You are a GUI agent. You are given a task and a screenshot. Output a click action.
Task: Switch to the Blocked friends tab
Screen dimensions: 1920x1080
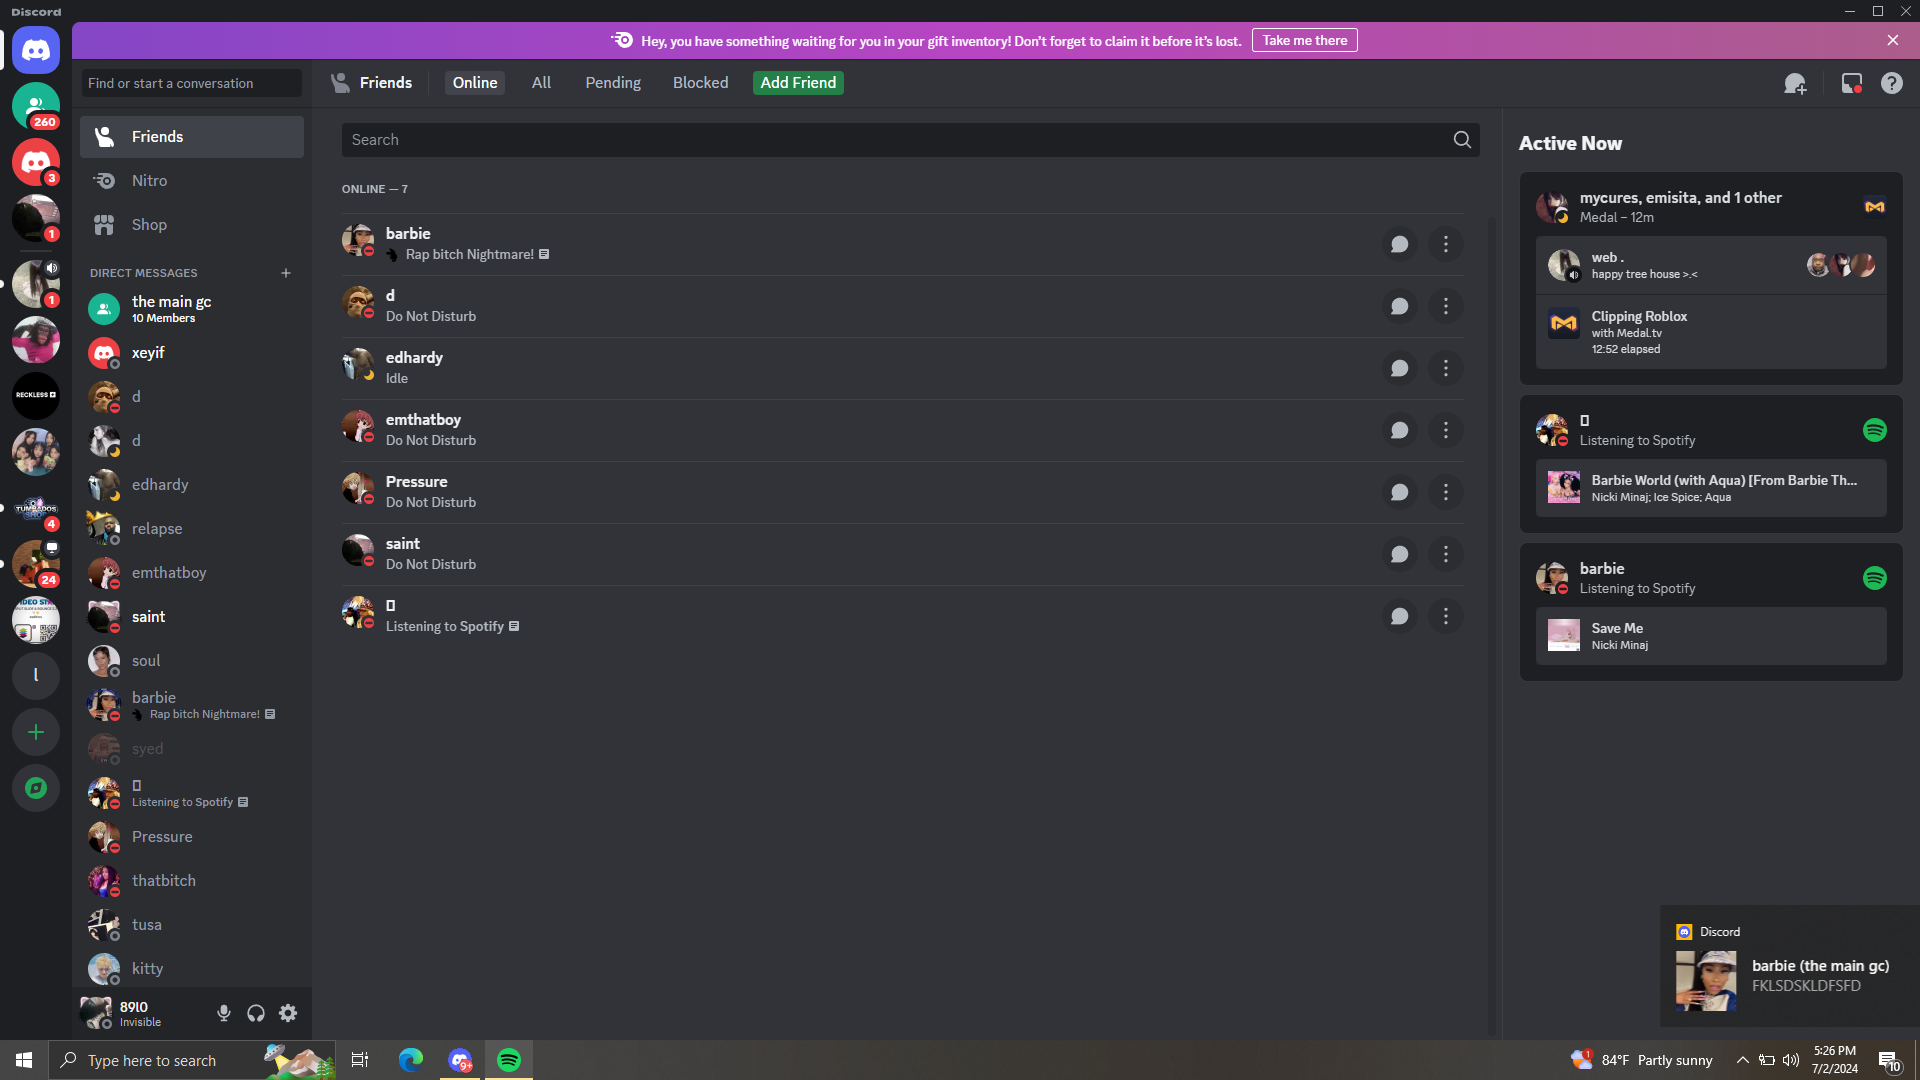700,83
